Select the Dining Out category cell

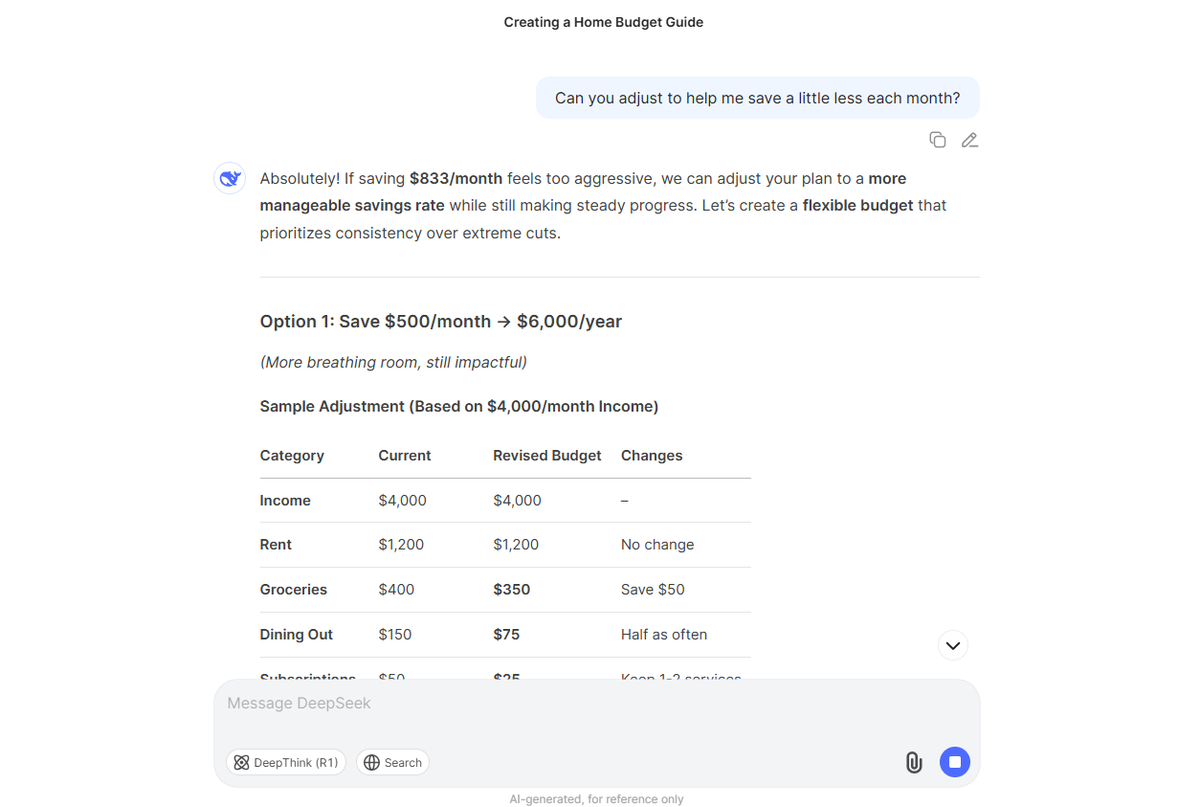pos(296,634)
